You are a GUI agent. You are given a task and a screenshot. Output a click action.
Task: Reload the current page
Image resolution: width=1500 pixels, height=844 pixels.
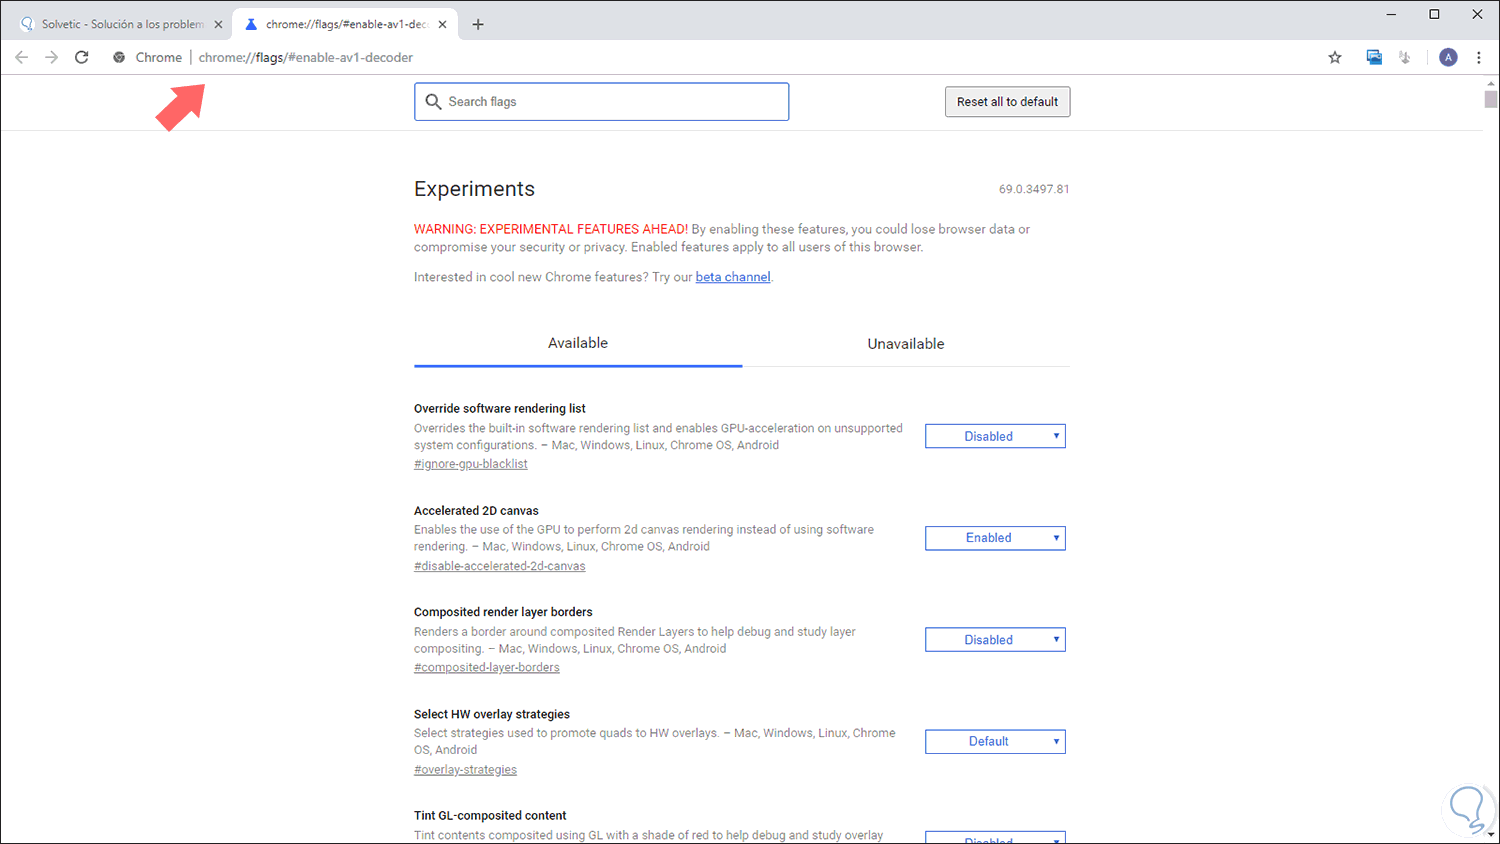tap(82, 57)
